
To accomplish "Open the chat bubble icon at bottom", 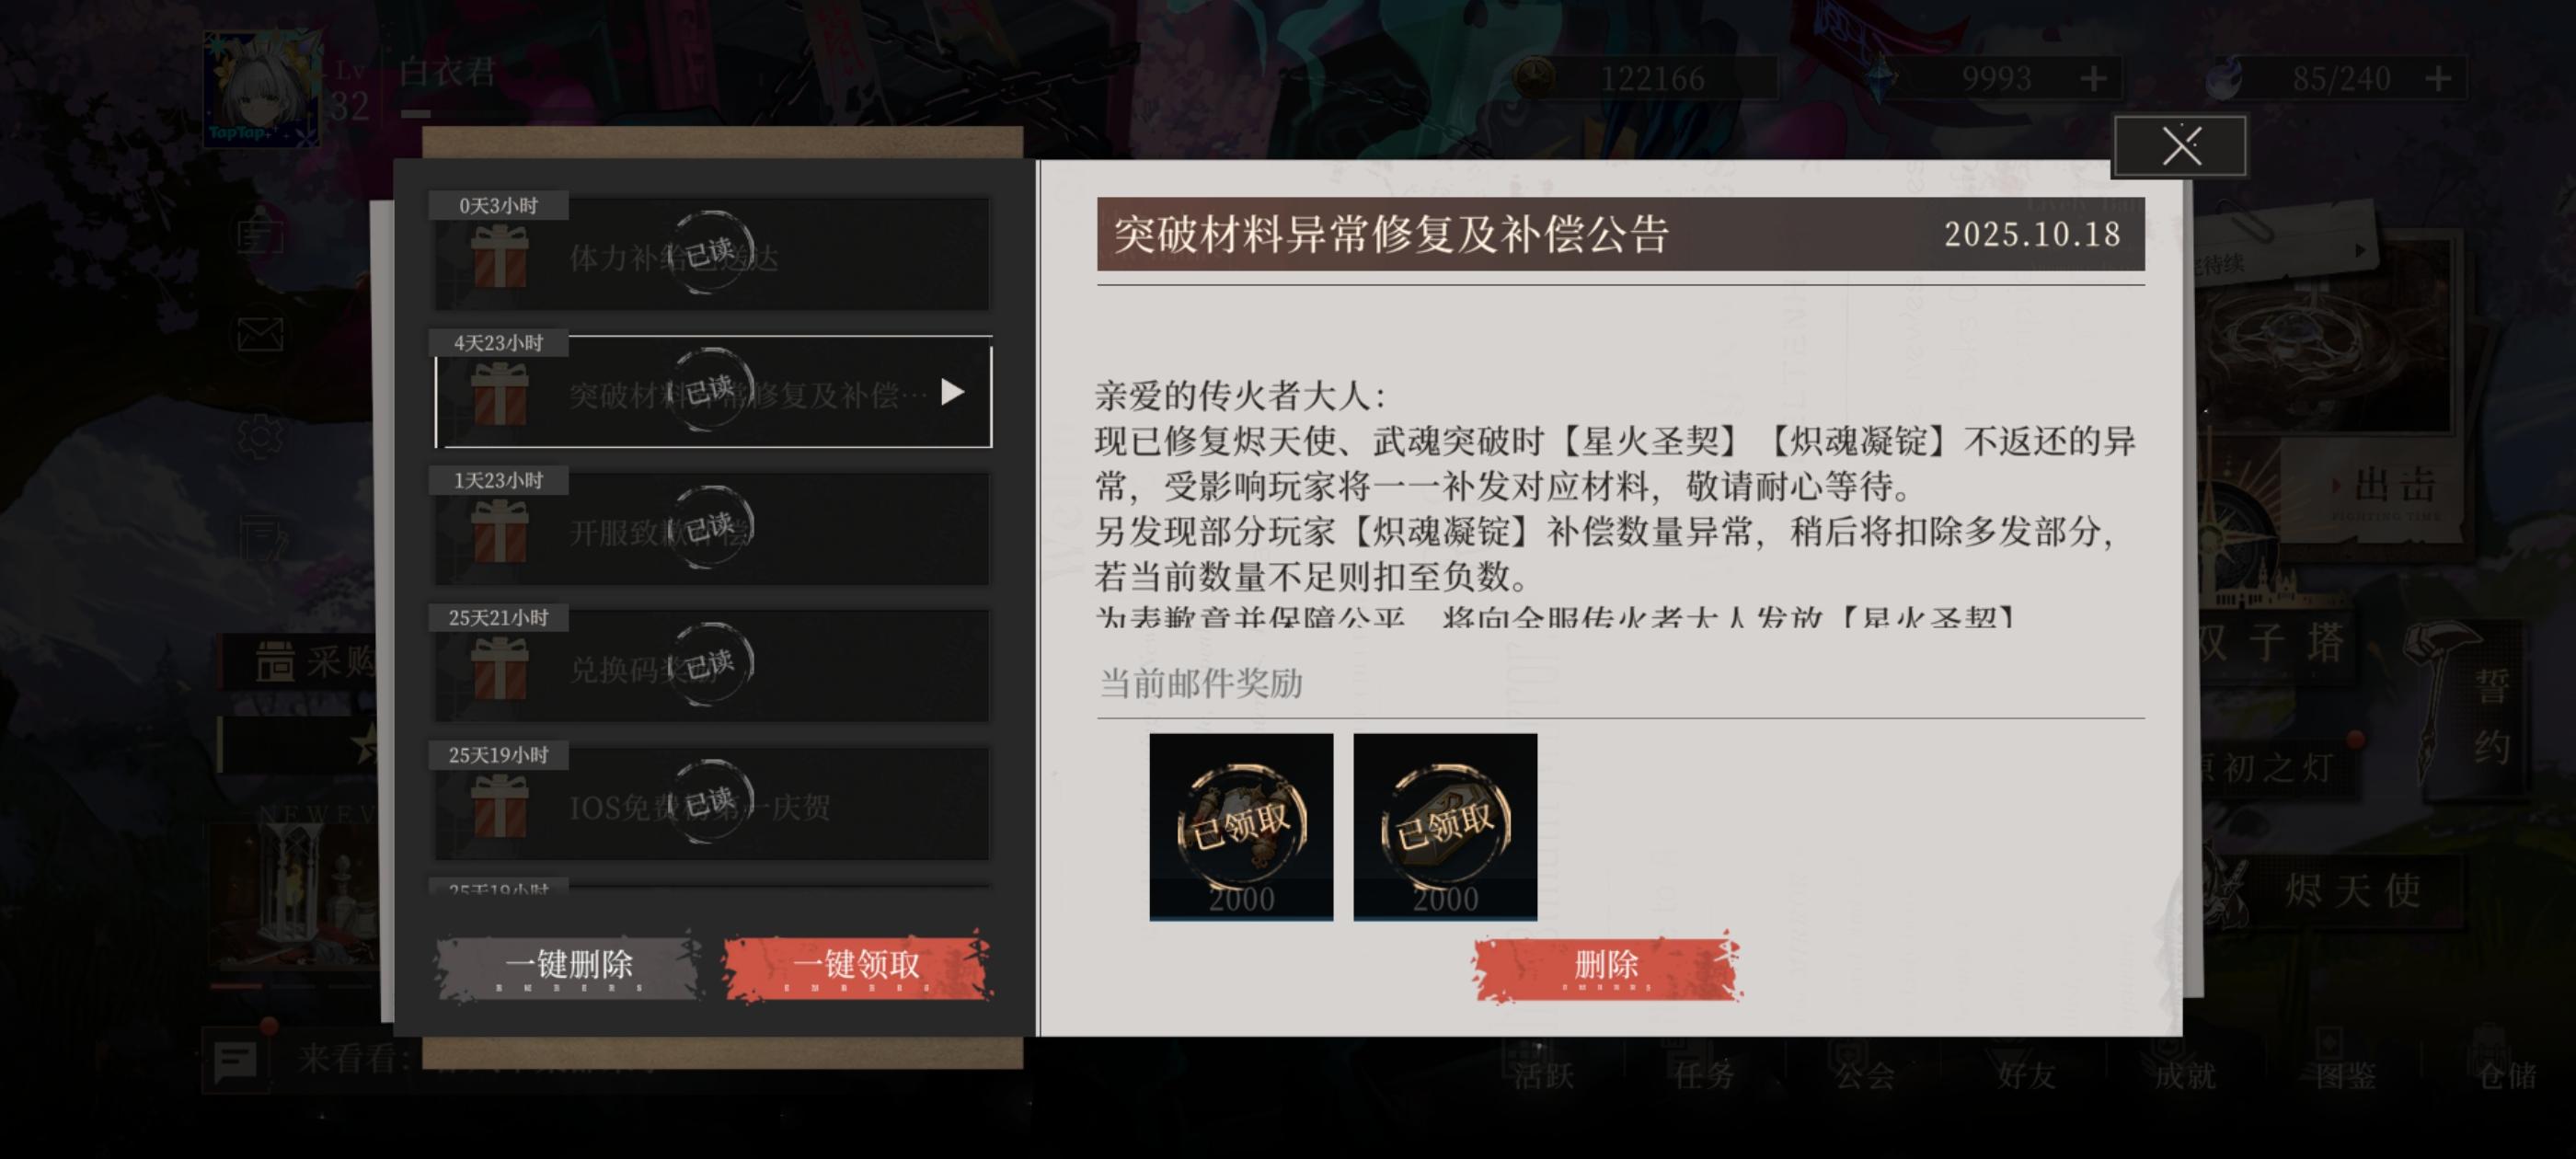I will 236,1061.
